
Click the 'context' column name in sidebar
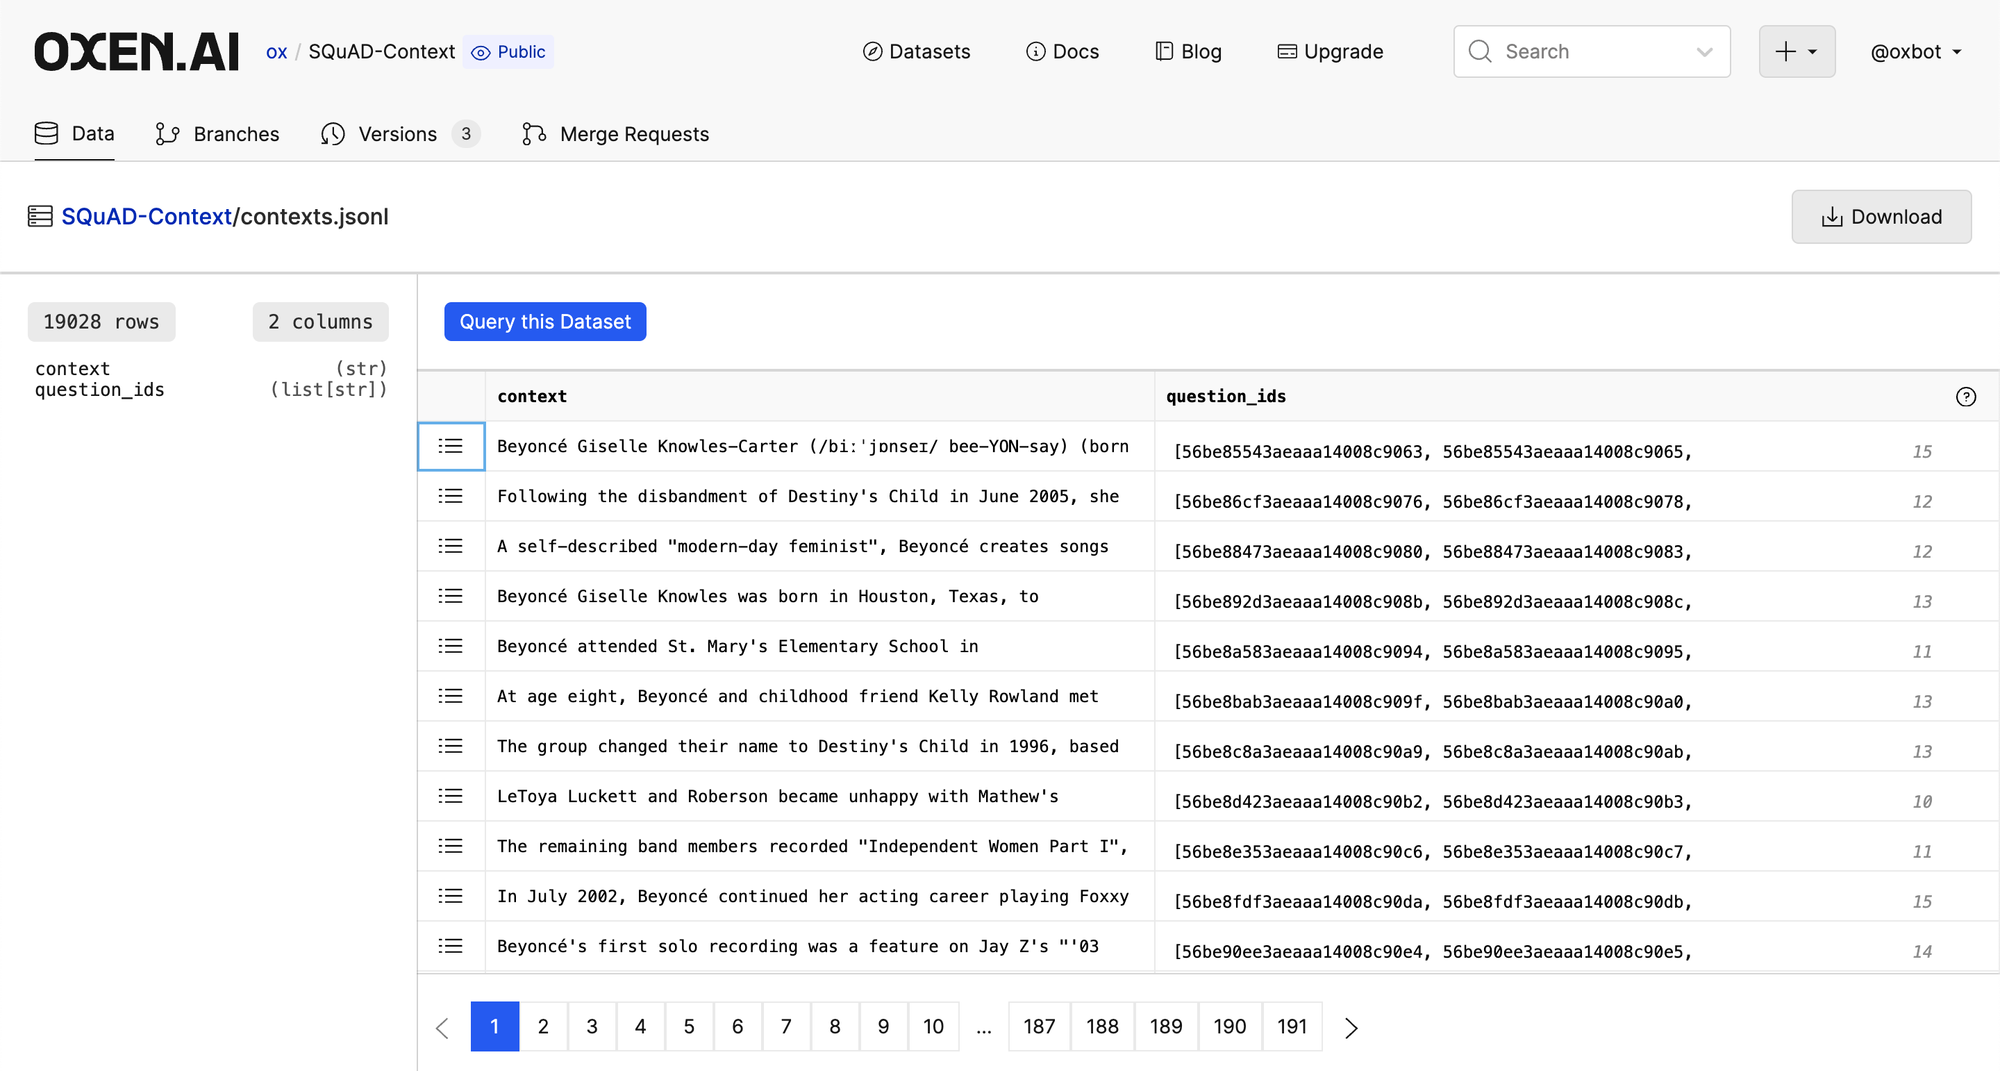[x=73, y=369]
